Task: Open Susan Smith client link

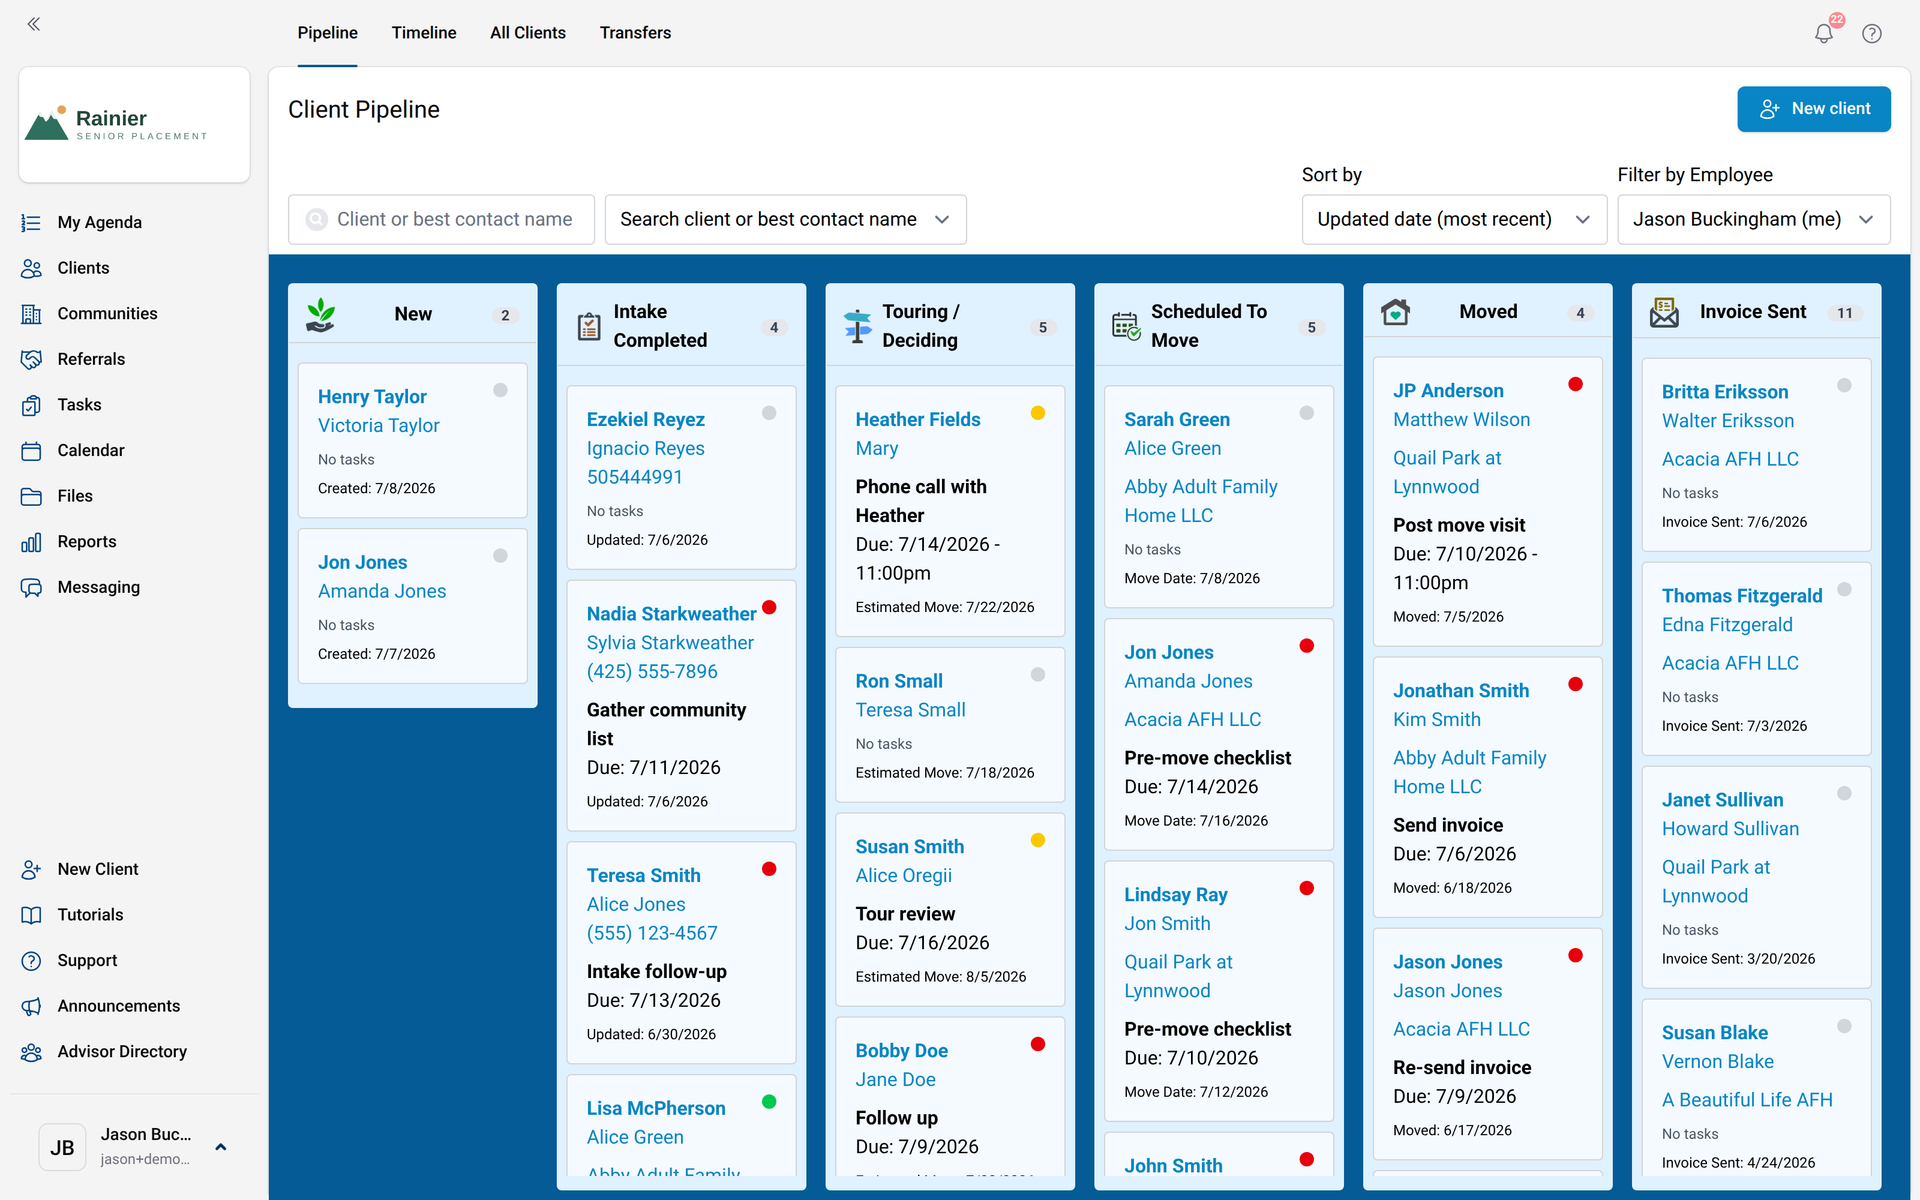Action: 909,847
